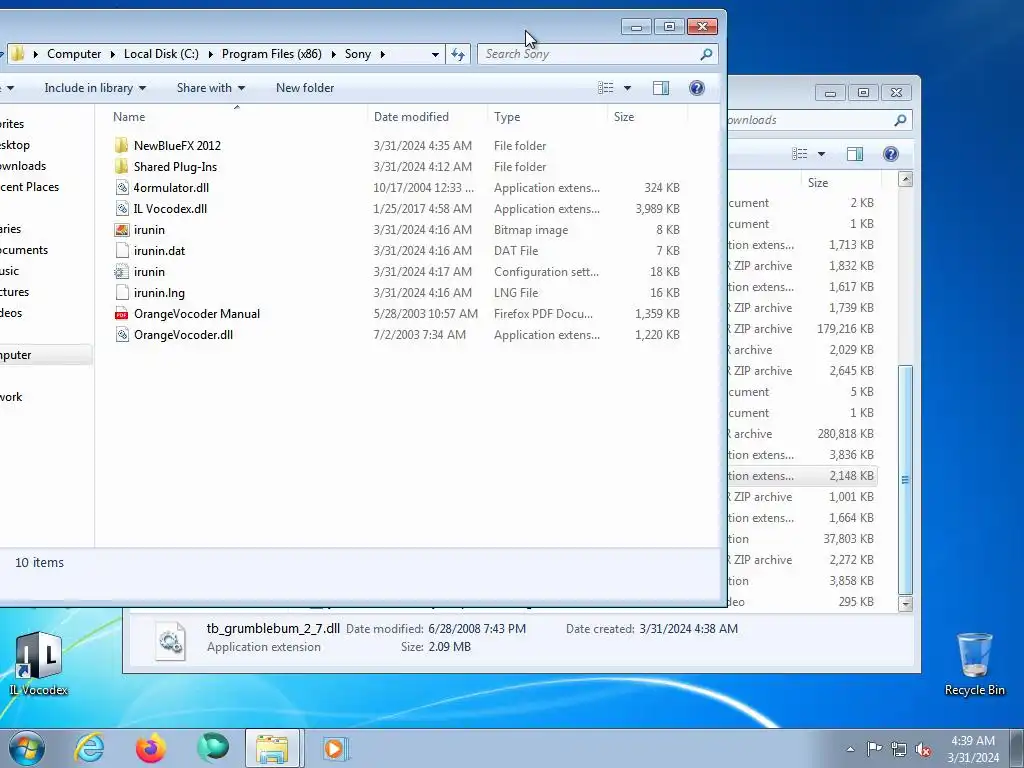Open the IL Vocodex desktop shortcut
This screenshot has width=1024, height=768.
coord(39,664)
